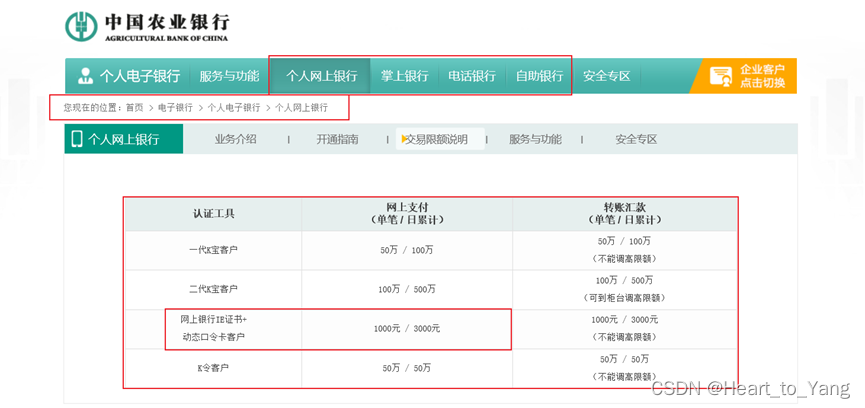
Task: Click the 转账汇款 column header
Action: 624,213
